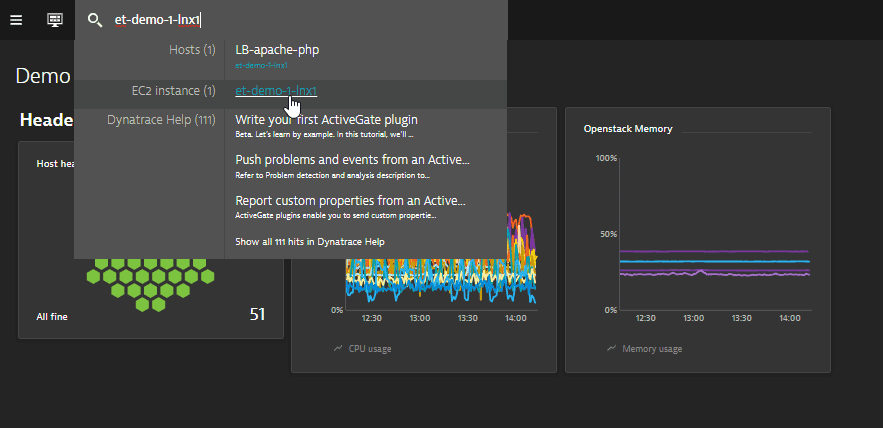Open the hamburger navigation menu

pyautogui.click(x=16, y=20)
